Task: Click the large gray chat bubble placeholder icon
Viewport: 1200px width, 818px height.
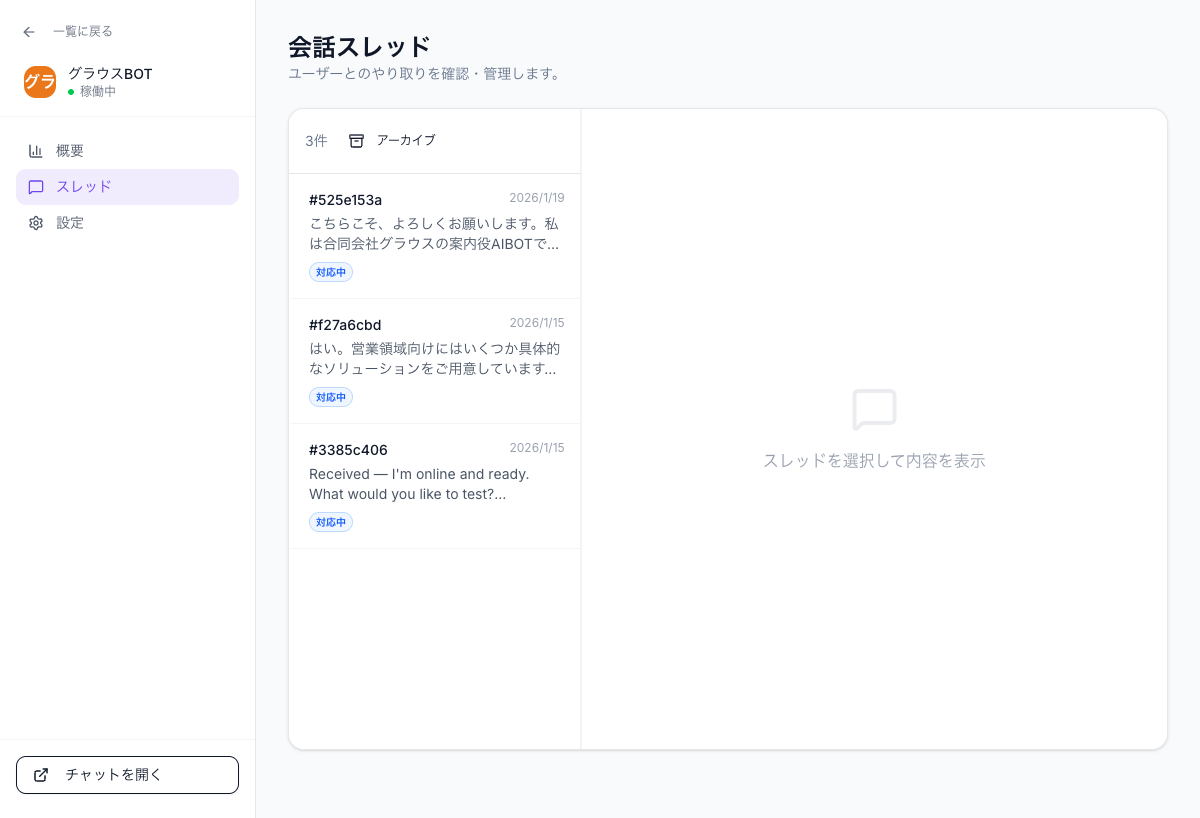Action: pos(874,410)
